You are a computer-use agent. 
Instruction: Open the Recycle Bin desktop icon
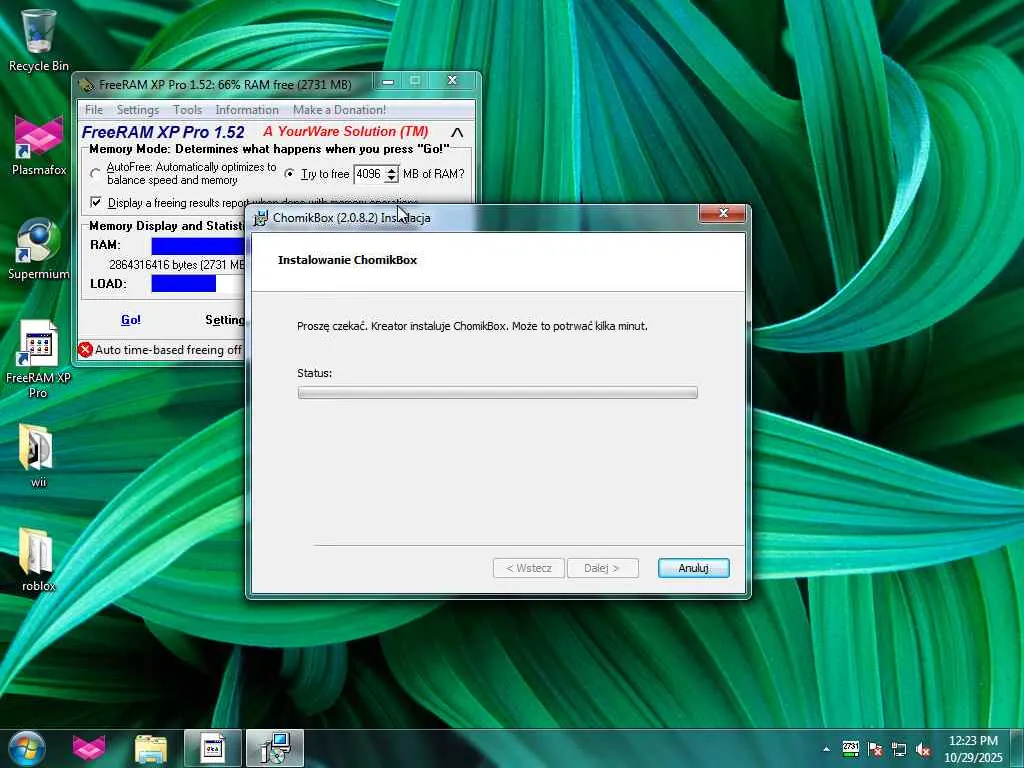pyautogui.click(x=39, y=40)
